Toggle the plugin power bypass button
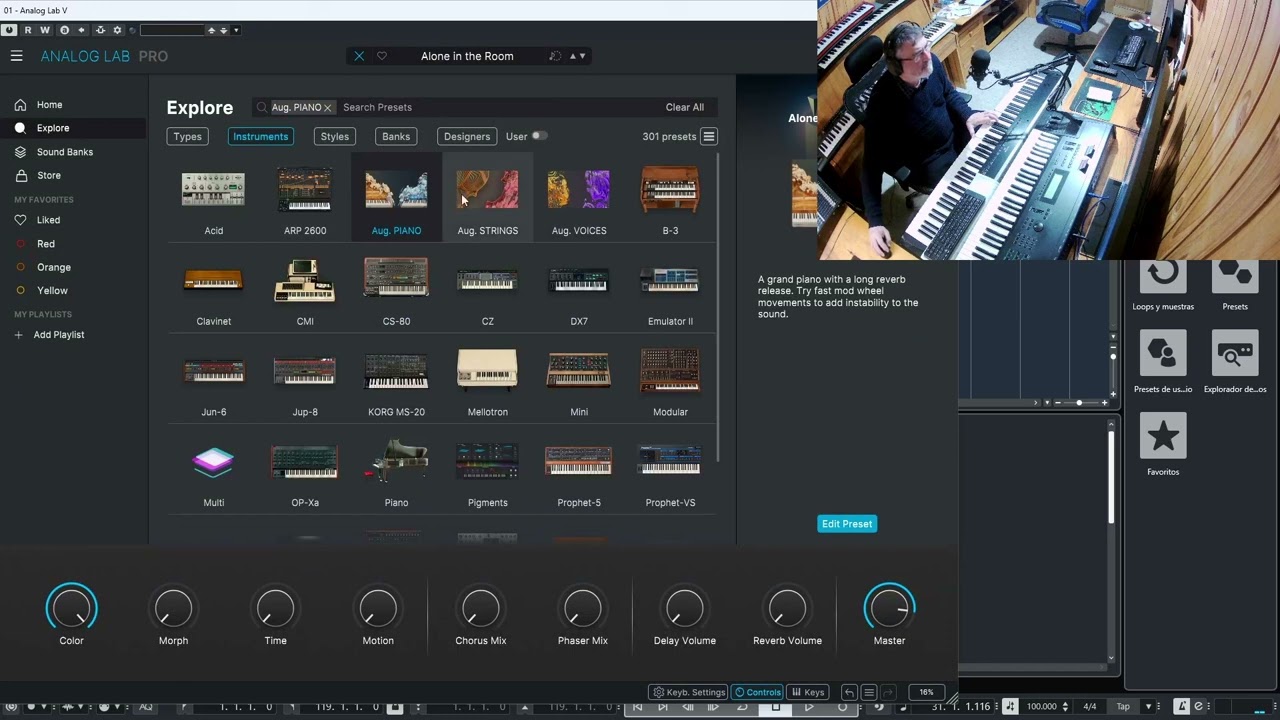The height and width of the screenshot is (720, 1280). coord(9,30)
